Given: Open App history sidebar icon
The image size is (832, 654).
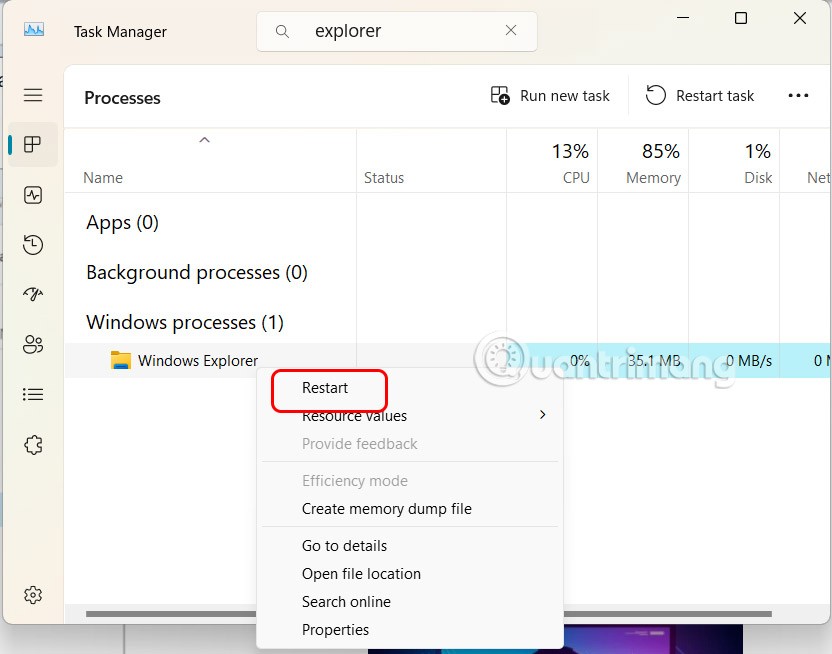Looking at the screenshot, I should tap(33, 245).
